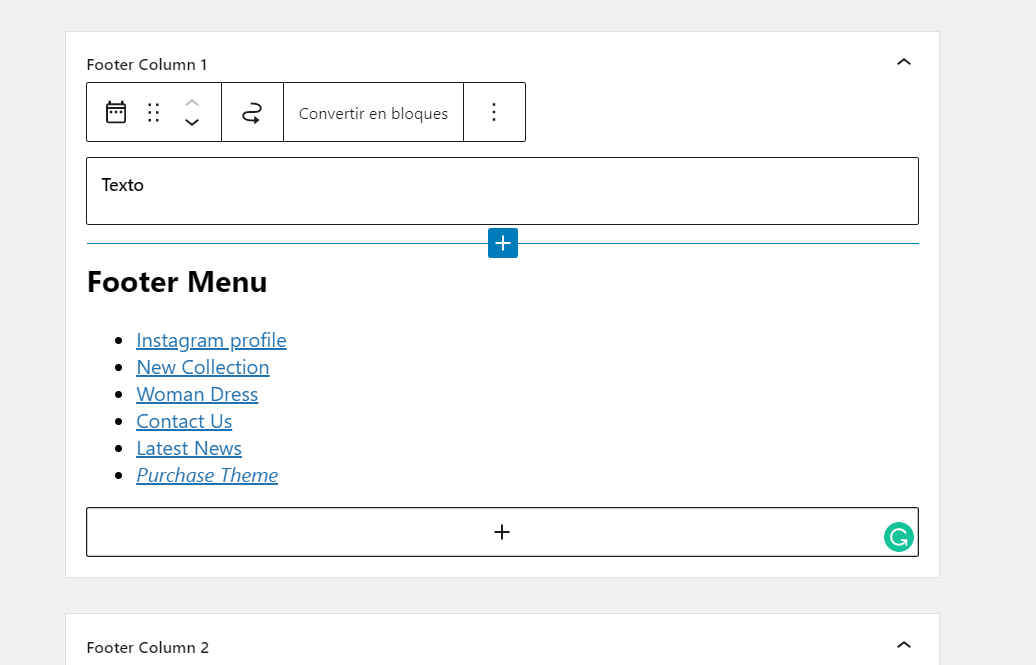The image size is (1036, 665).
Task: Select the Texto widget block
Action: click(502, 191)
